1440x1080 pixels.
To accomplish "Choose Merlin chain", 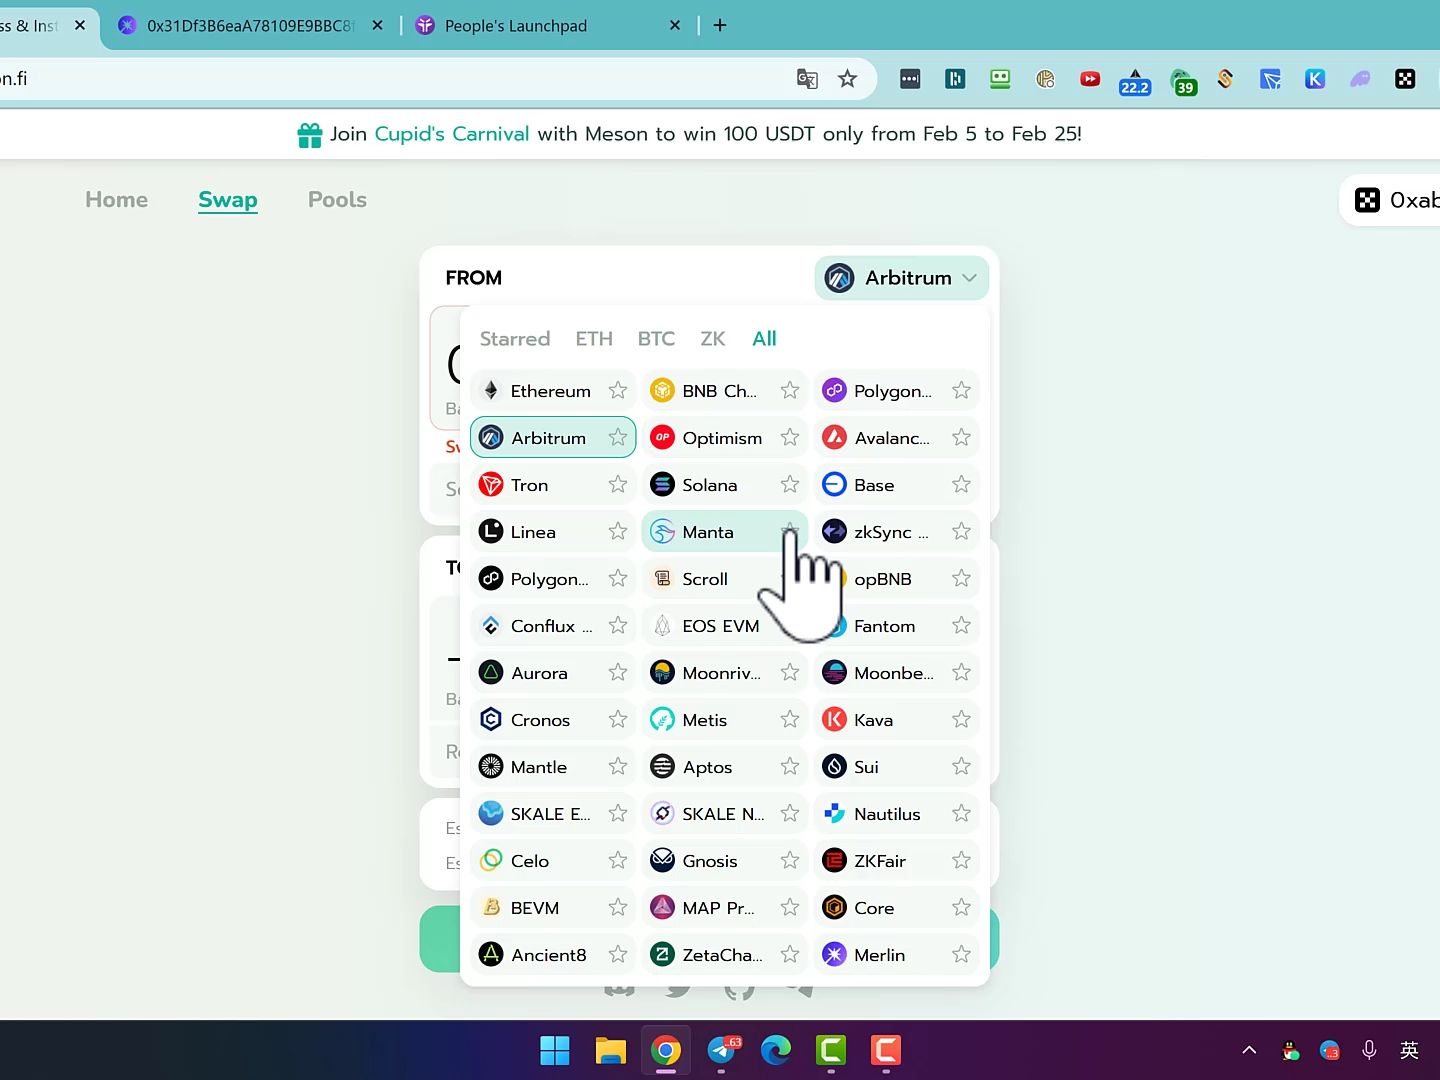I will [x=896, y=955].
